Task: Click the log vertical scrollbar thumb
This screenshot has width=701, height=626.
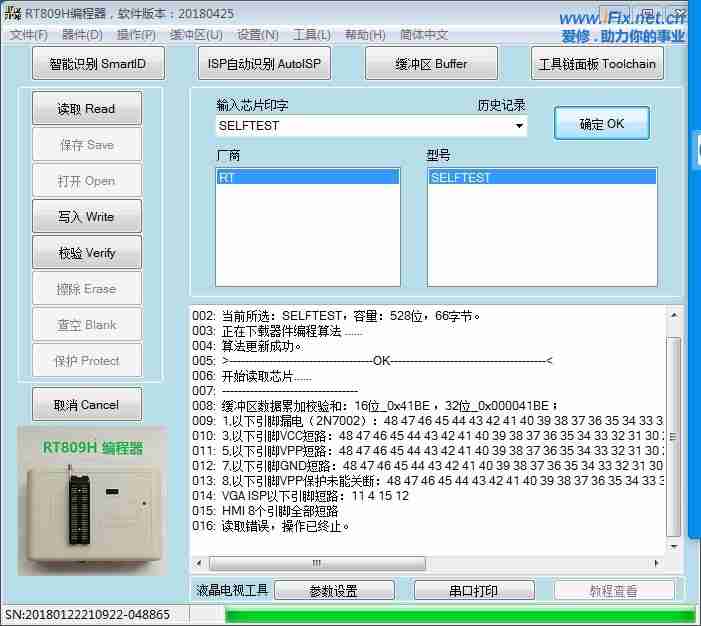Action: (674, 437)
